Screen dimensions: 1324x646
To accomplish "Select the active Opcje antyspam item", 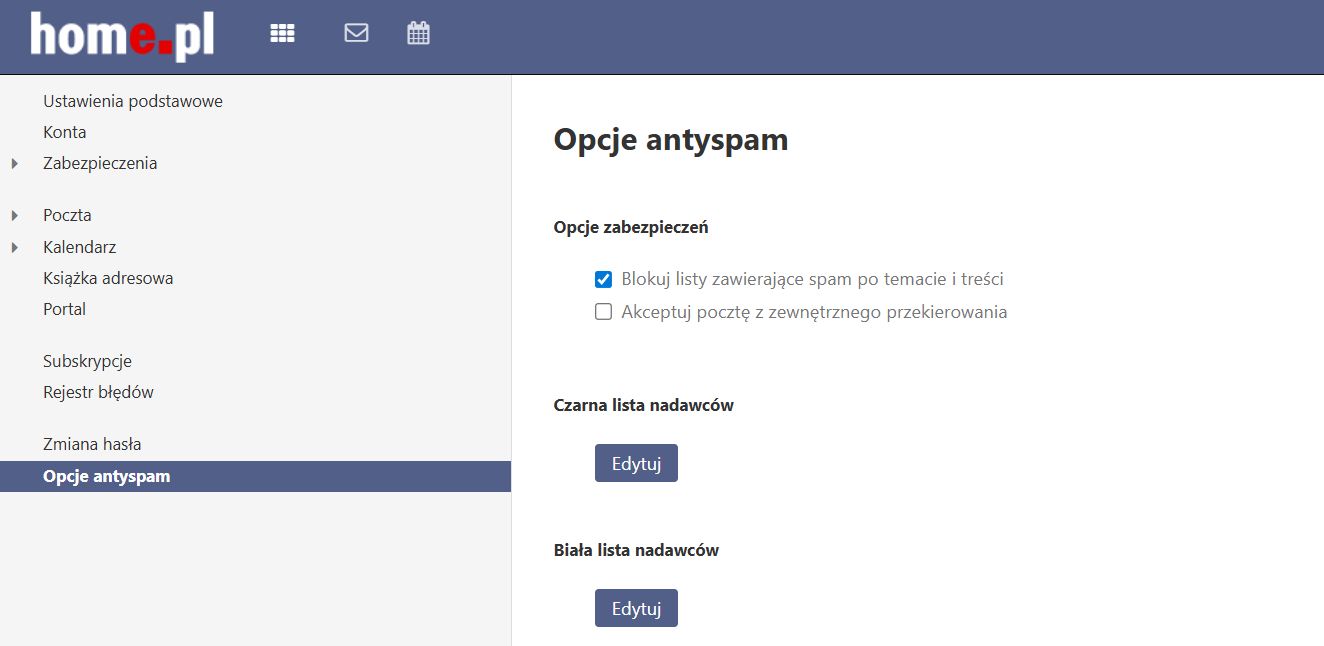I will pyautogui.click(x=106, y=476).
